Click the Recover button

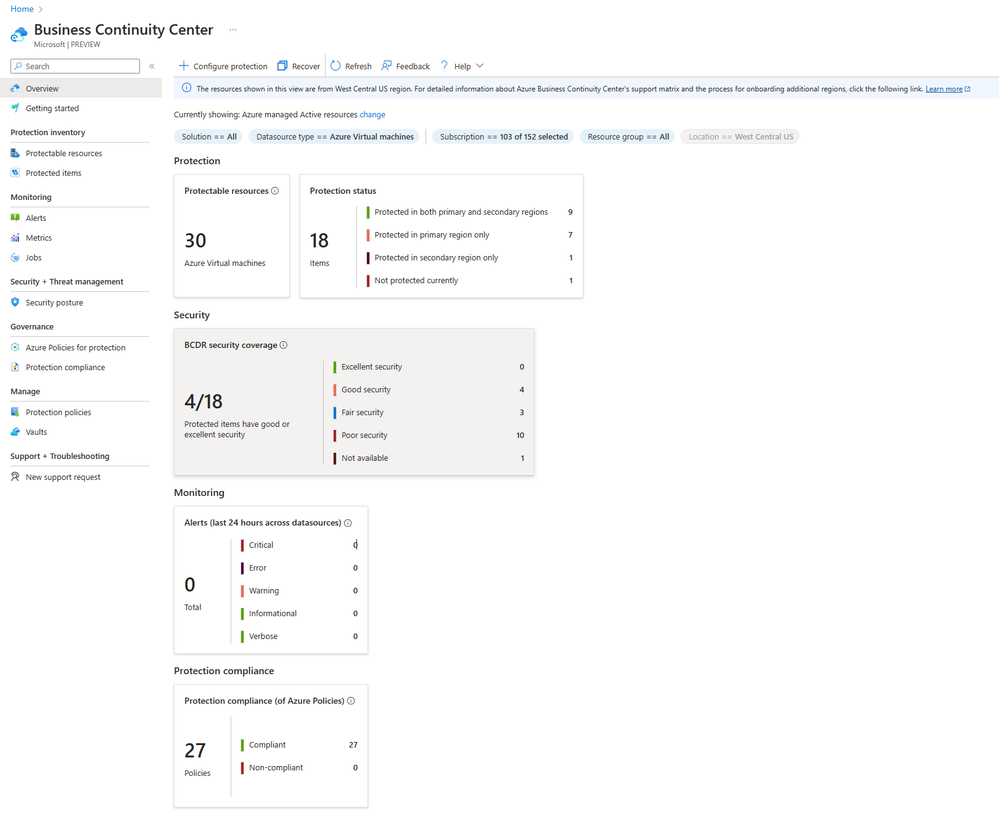click(299, 66)
